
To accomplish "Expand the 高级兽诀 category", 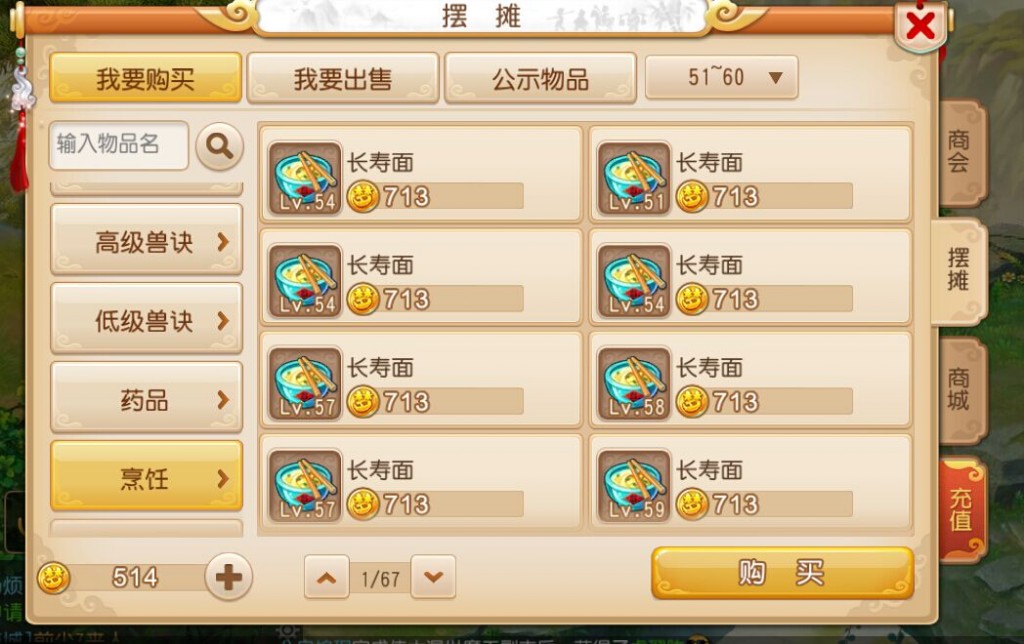I will click(146, 240).
